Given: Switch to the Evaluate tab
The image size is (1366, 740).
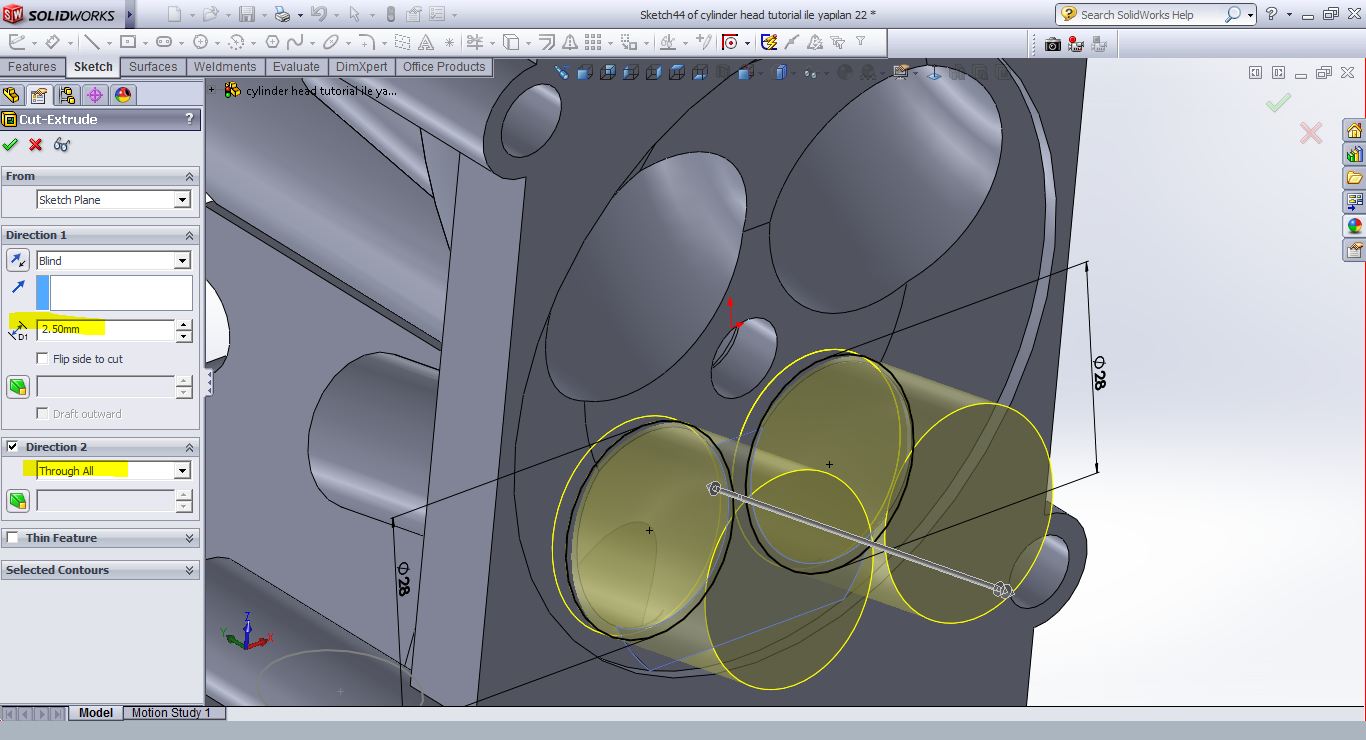Looking at the screenshot, I should click(296, 67).
